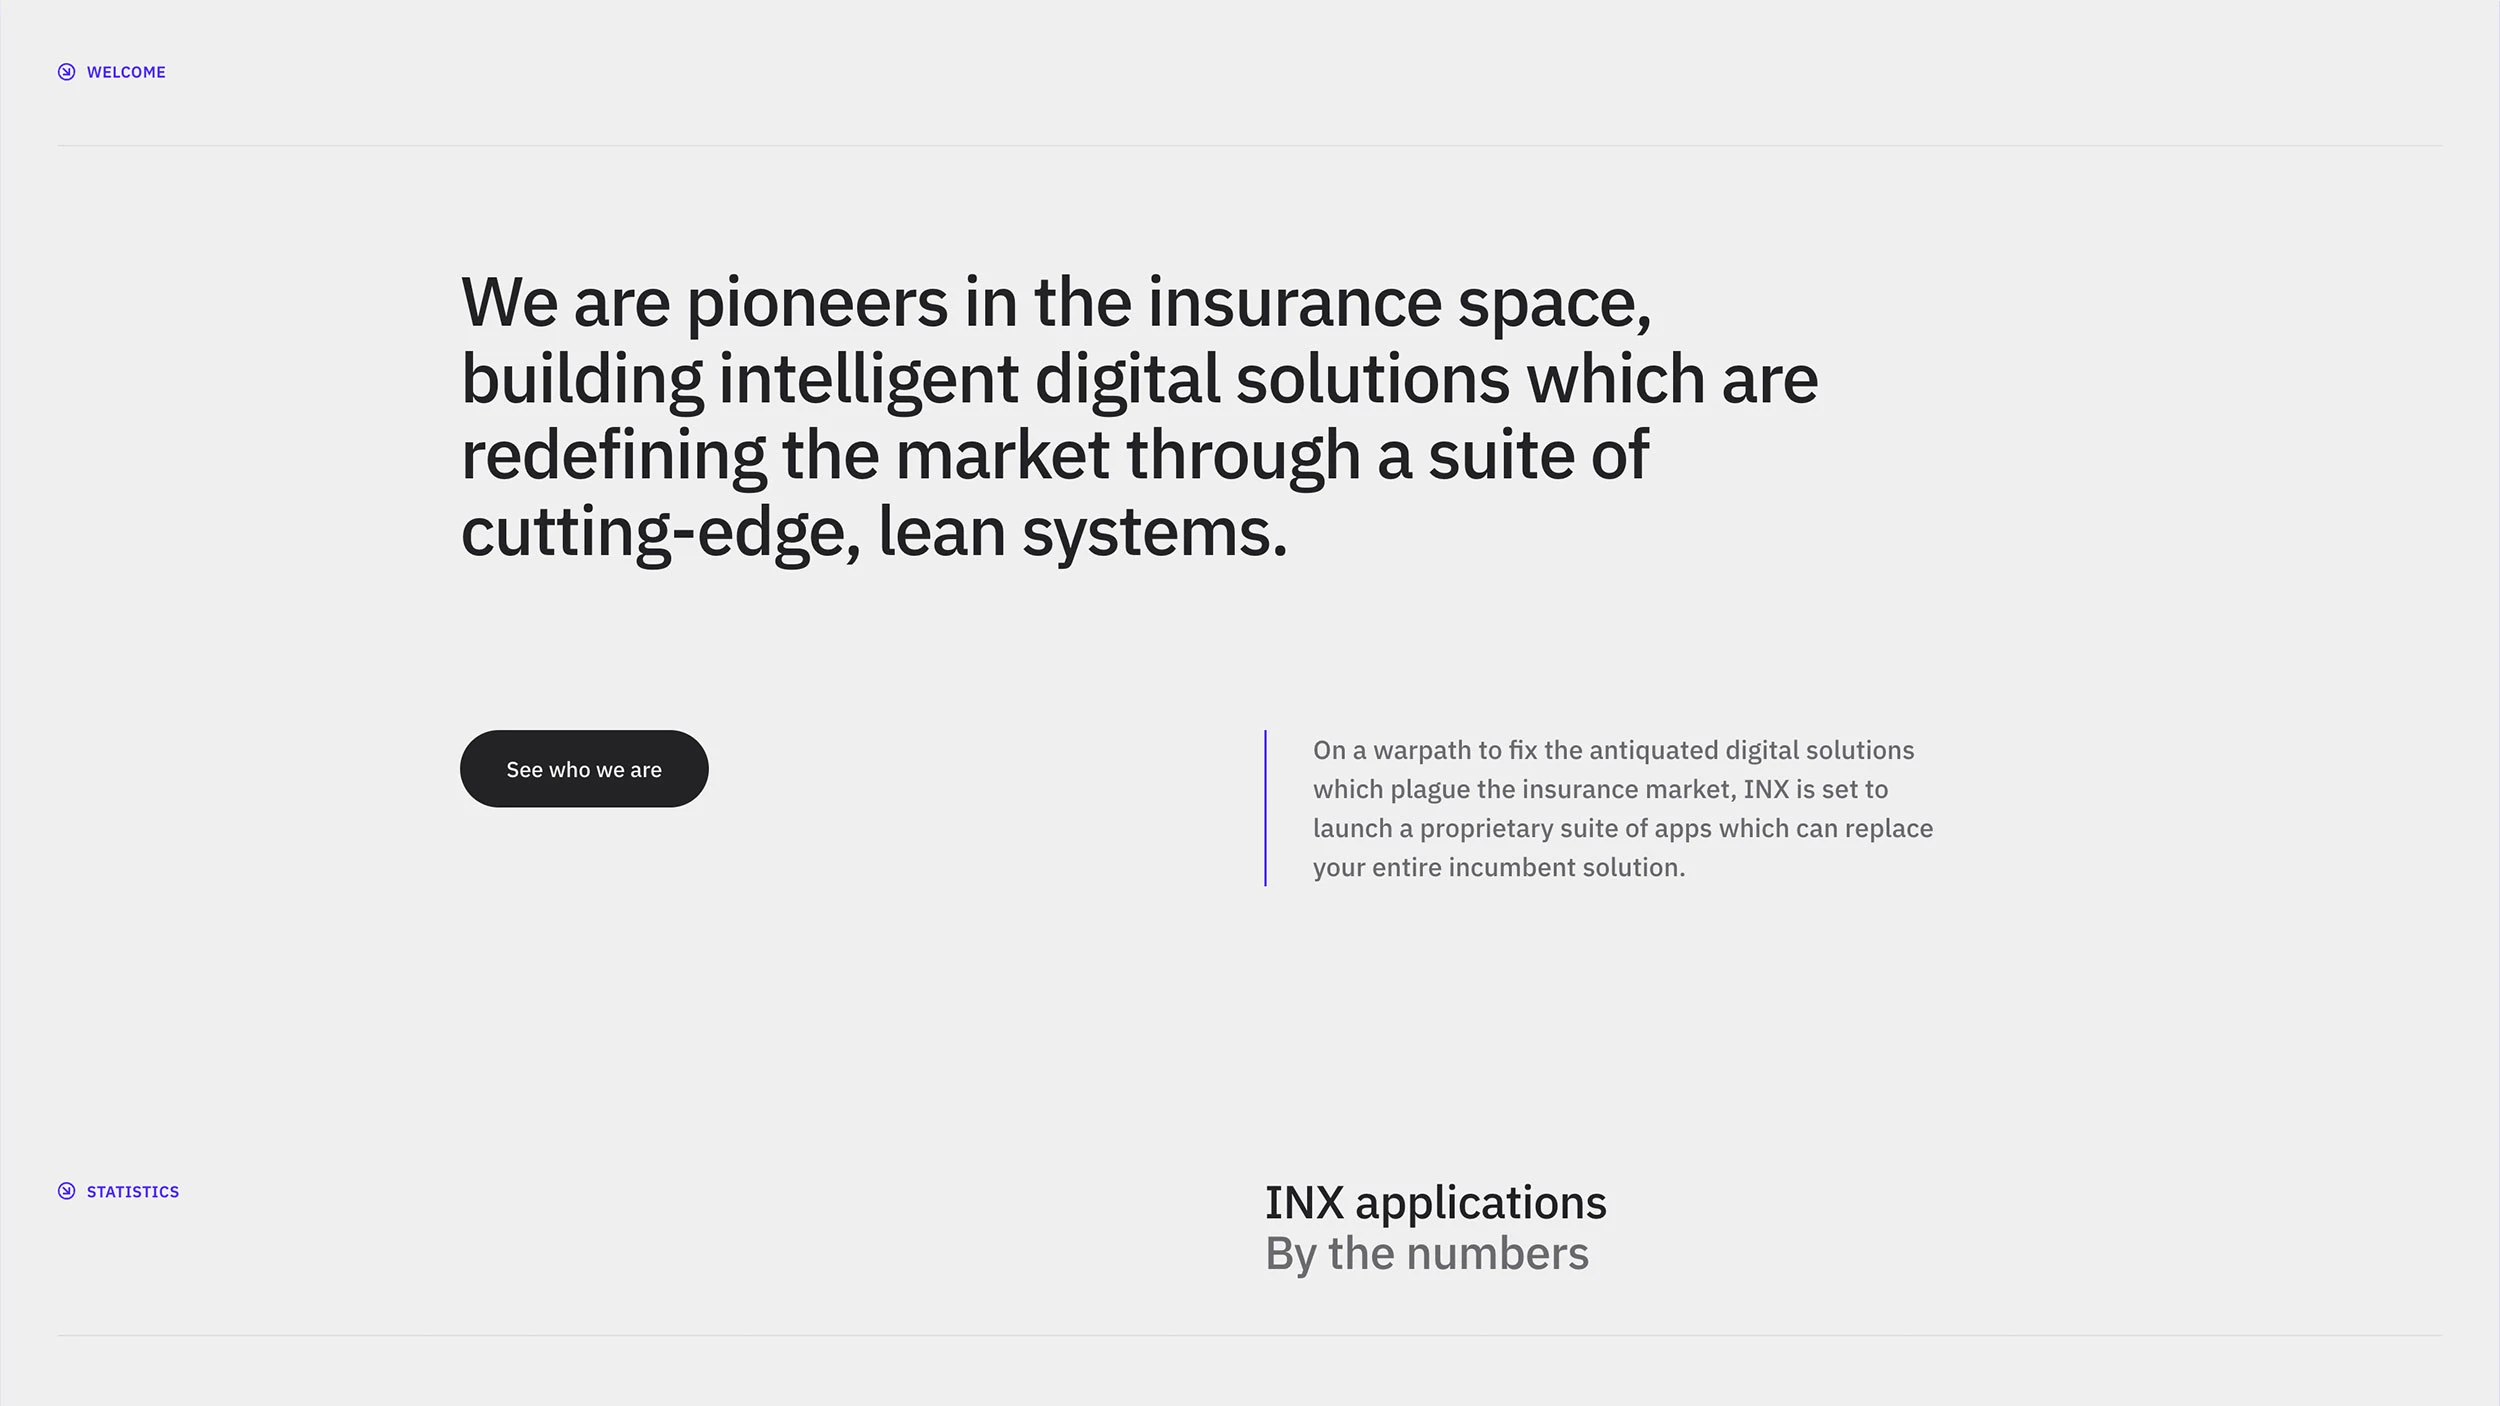Screen dimensions: 2500x1406
Task: Click the horizontal divider below WELCOME
Action: (1250, 146)
